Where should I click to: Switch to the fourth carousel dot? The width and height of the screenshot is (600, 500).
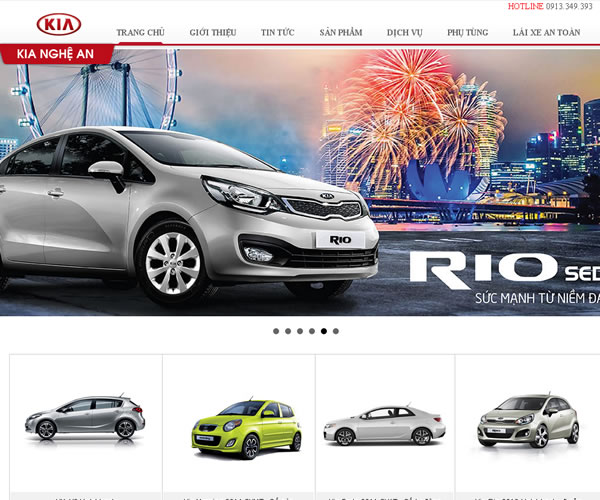[311, 330]
